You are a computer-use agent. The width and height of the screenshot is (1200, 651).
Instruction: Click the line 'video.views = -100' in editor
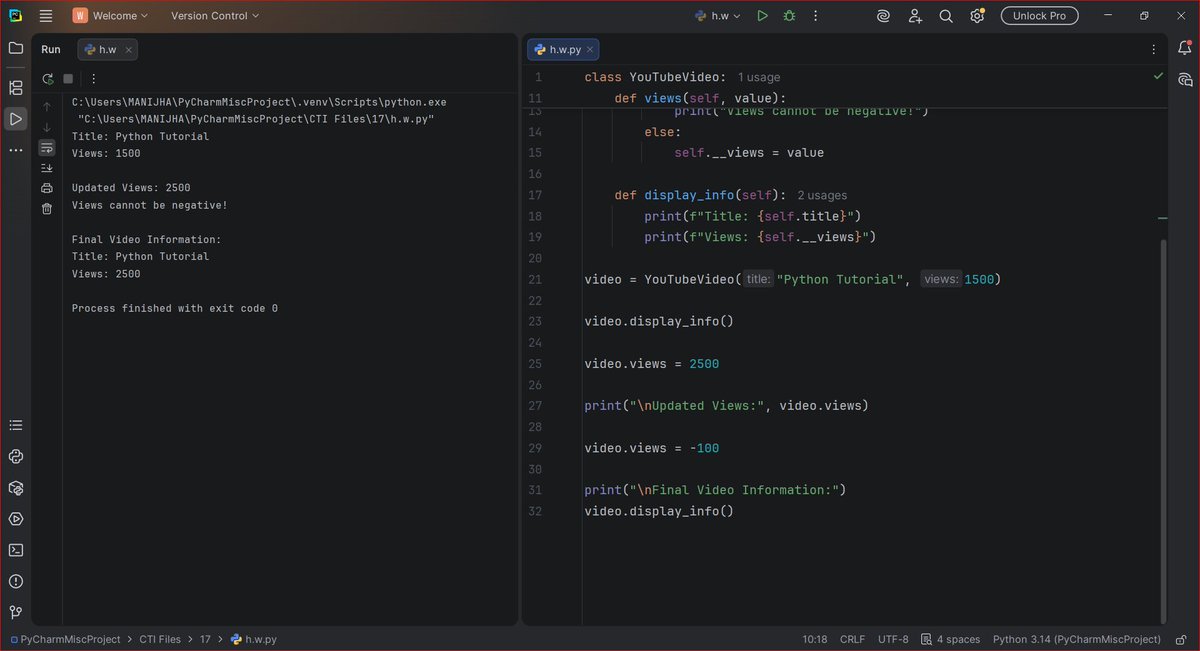point(651,448)
